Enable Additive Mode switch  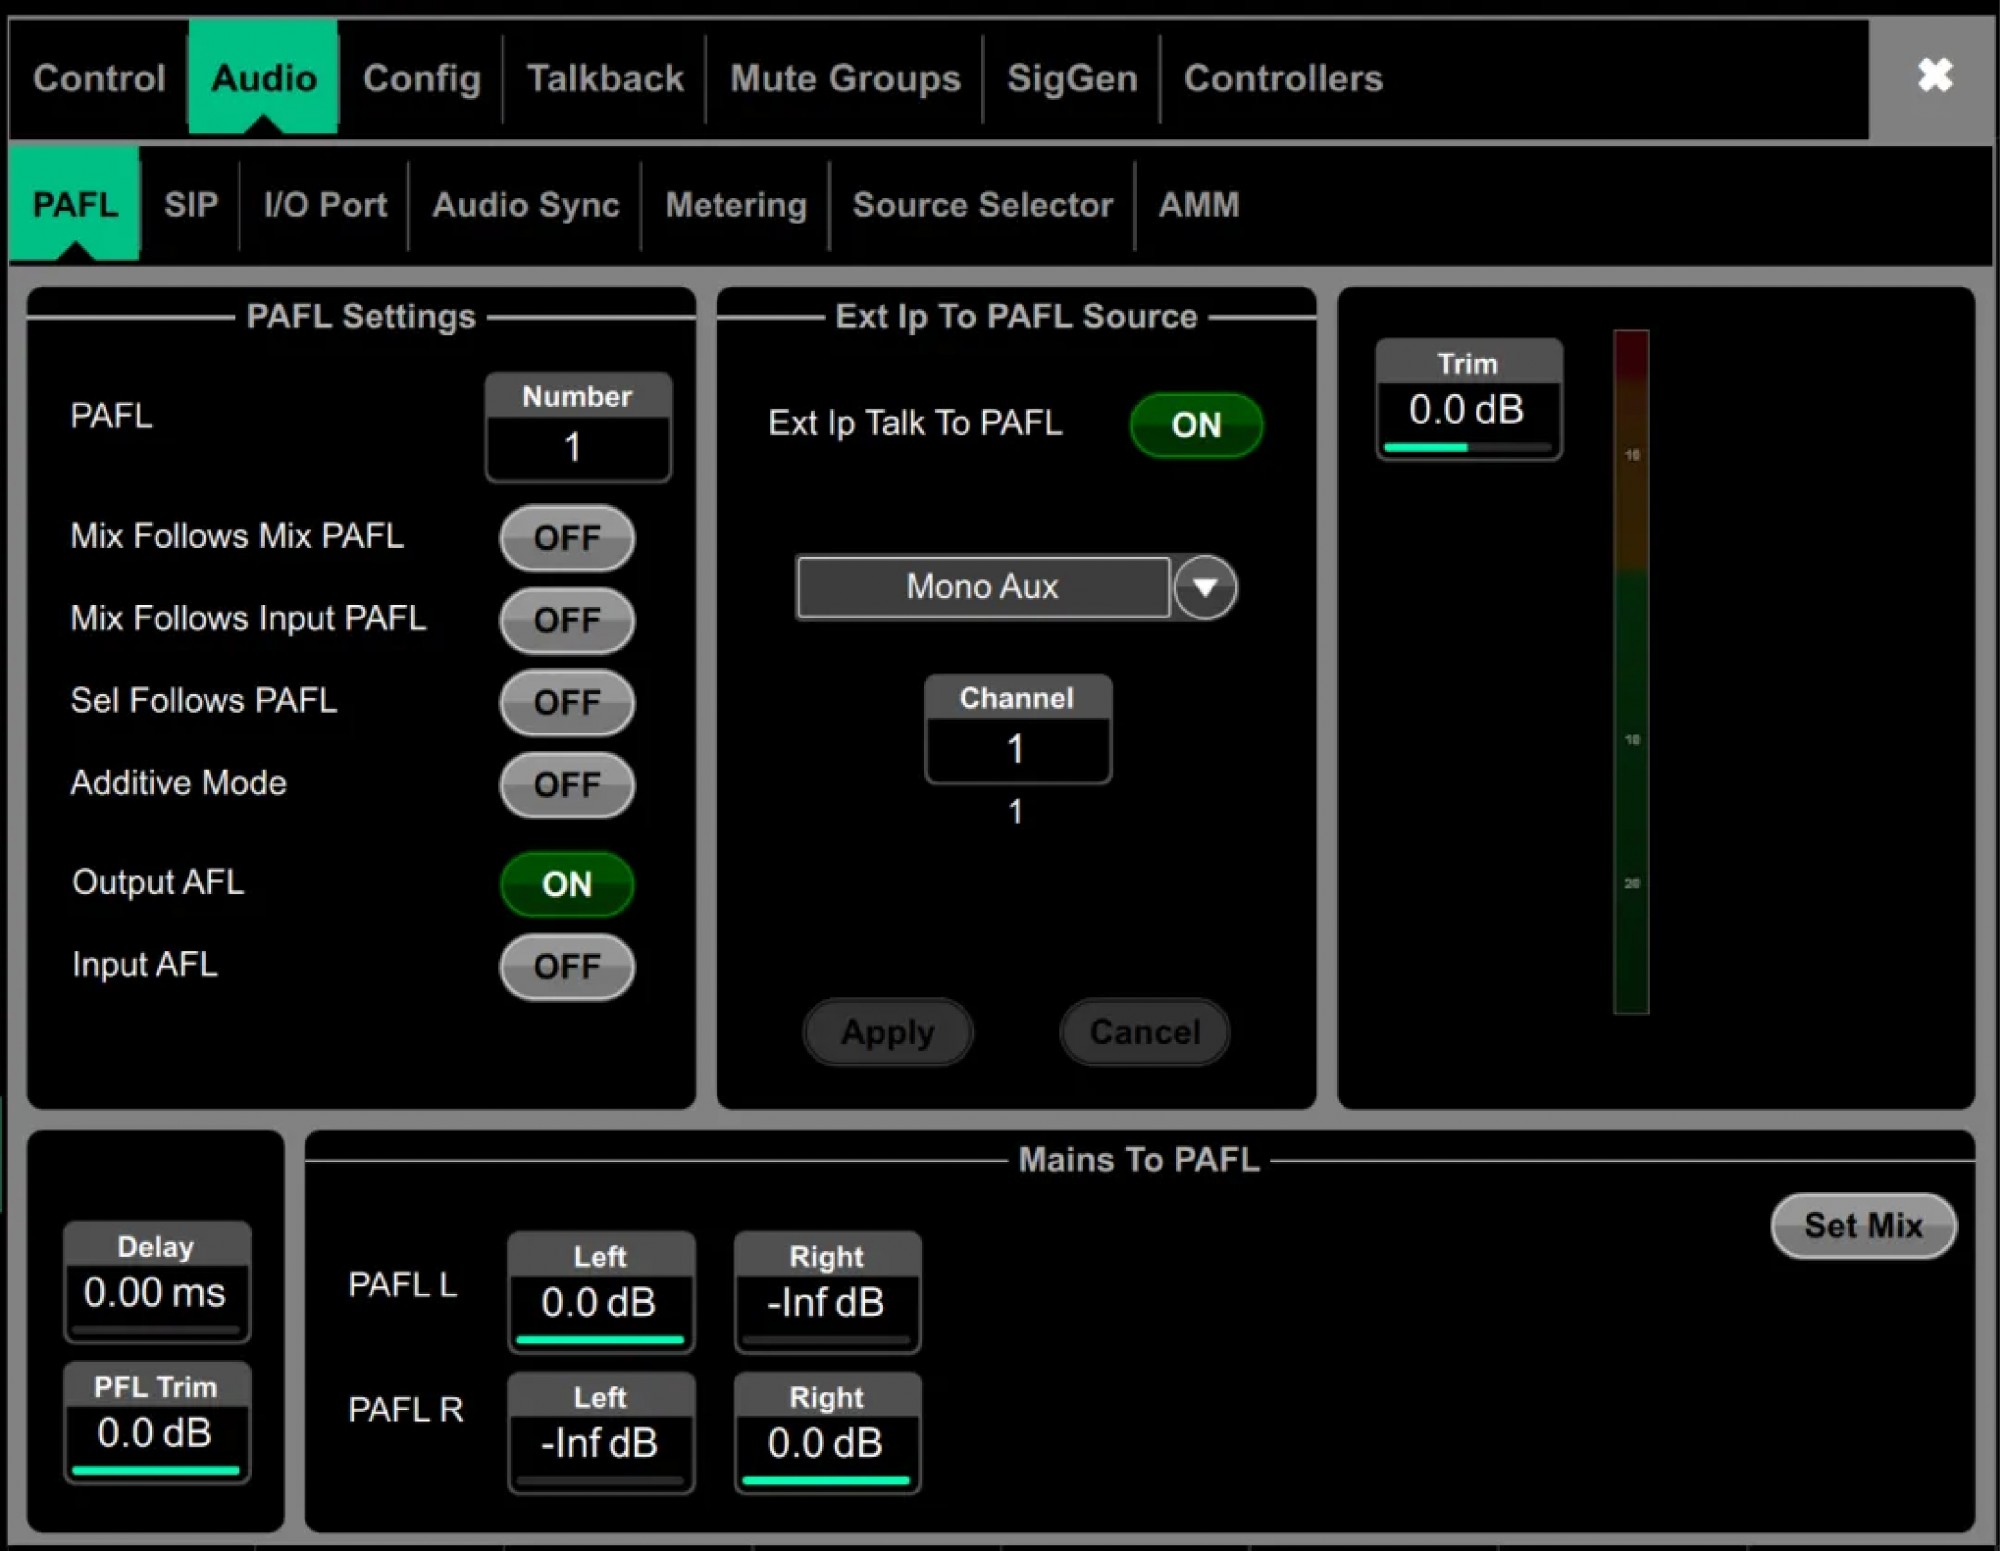pos(566,784)
